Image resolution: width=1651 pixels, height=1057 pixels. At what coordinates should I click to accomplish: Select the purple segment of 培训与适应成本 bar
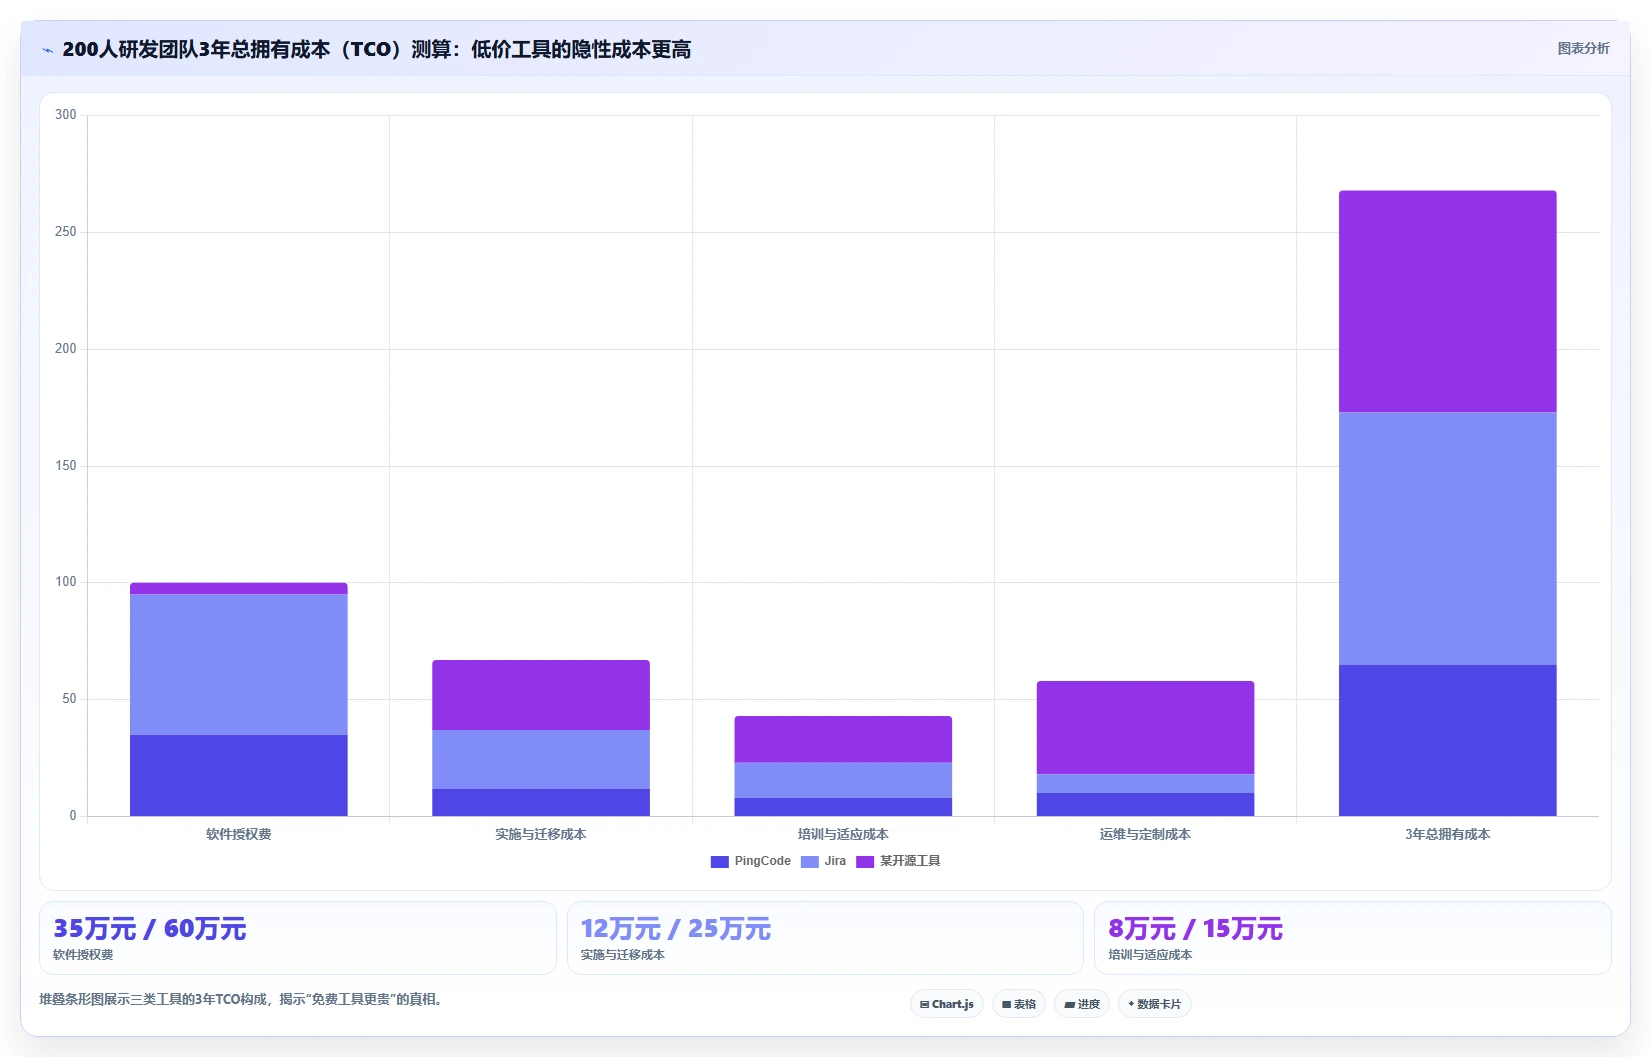click(x=843, y=739)
